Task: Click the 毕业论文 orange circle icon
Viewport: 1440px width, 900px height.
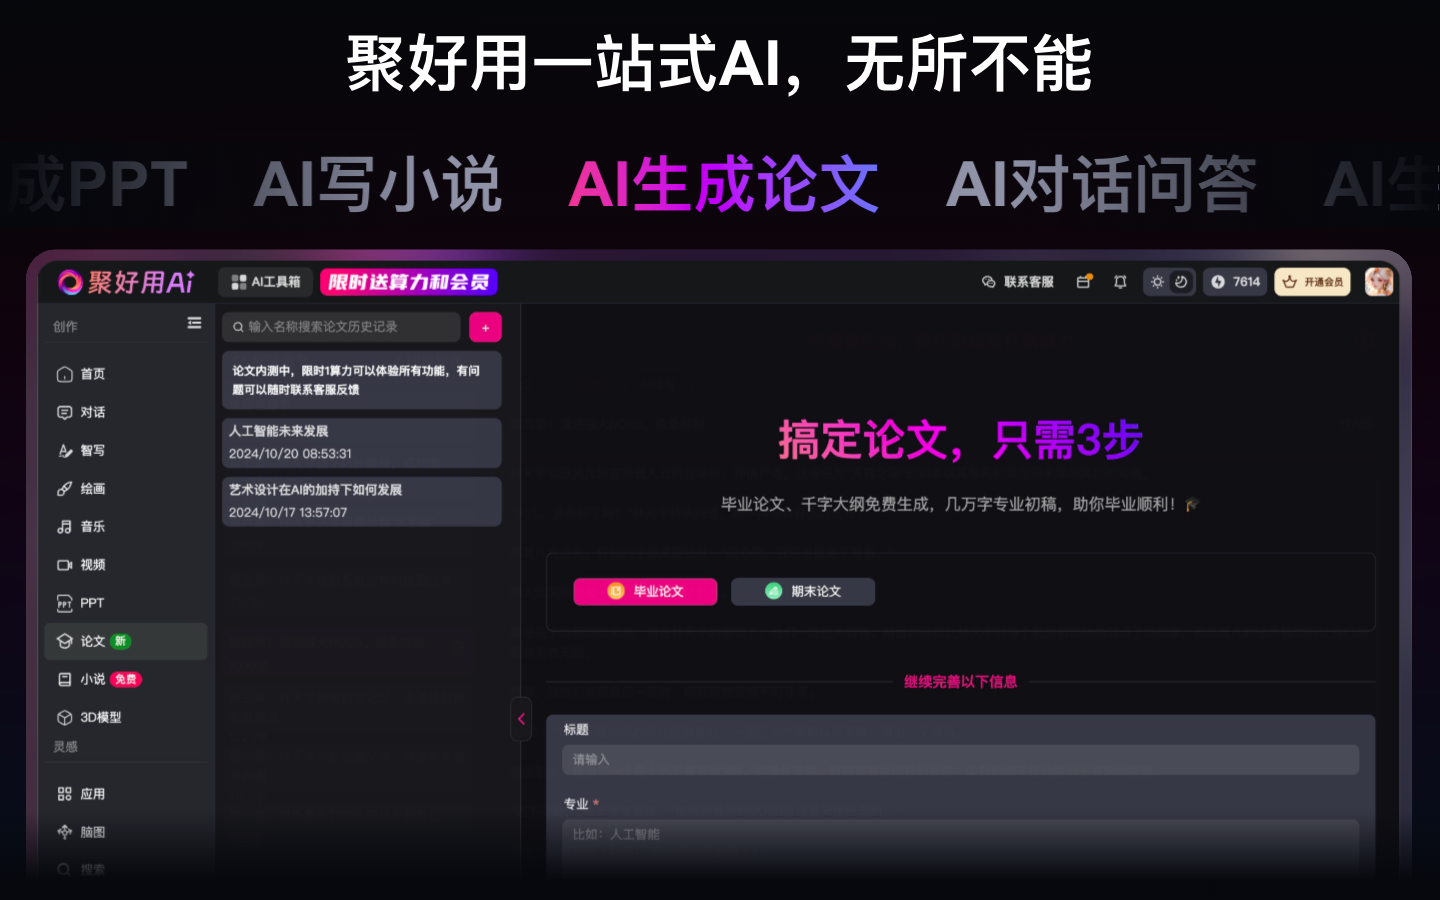Action: [x=616, y=591]
